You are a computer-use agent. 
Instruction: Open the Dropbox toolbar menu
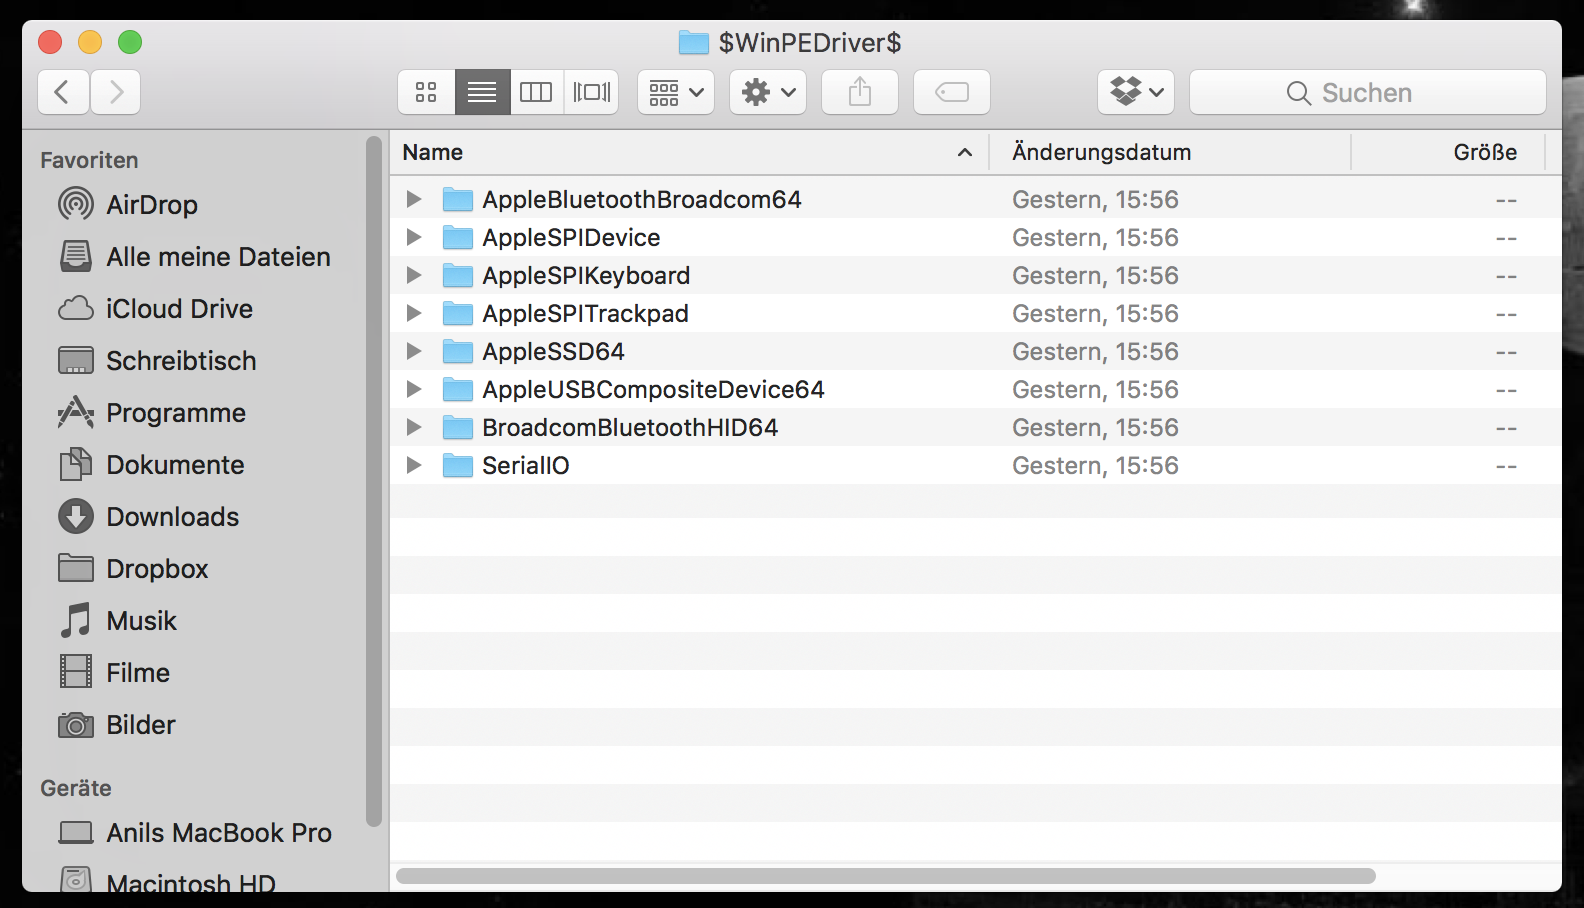[1136, 92]
